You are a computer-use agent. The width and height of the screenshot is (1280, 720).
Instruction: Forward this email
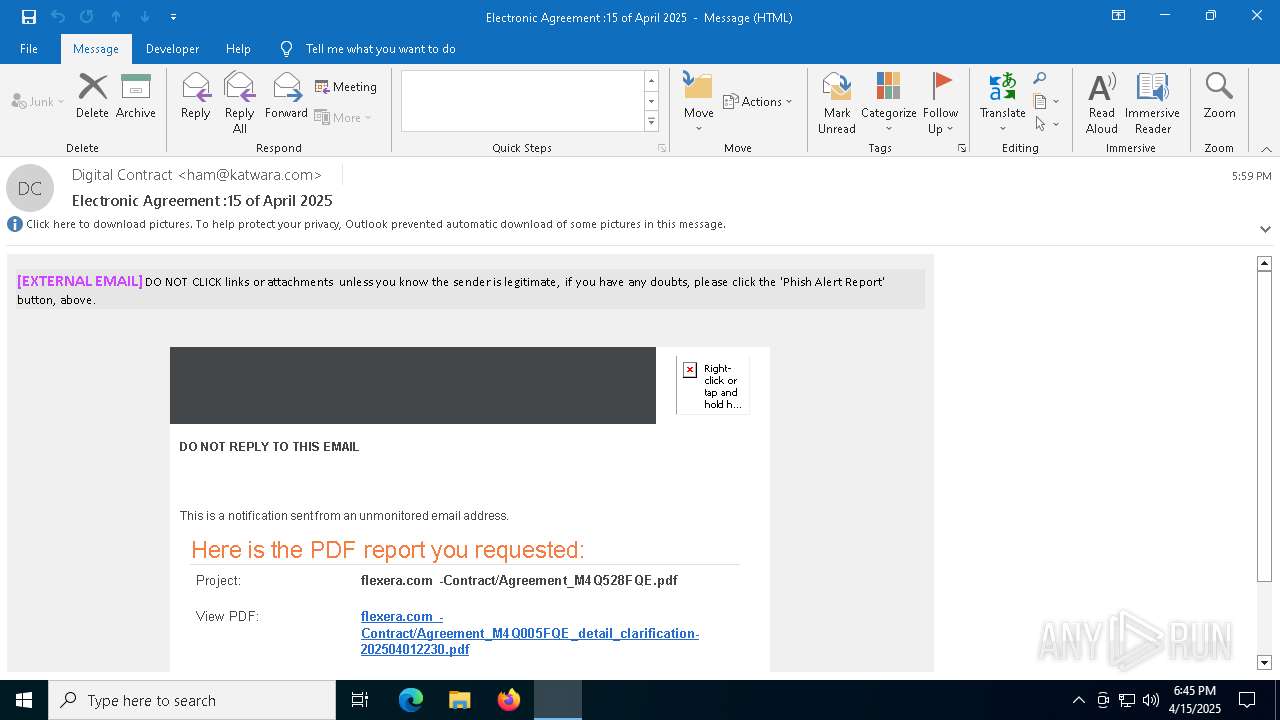[x=286, y=97]
